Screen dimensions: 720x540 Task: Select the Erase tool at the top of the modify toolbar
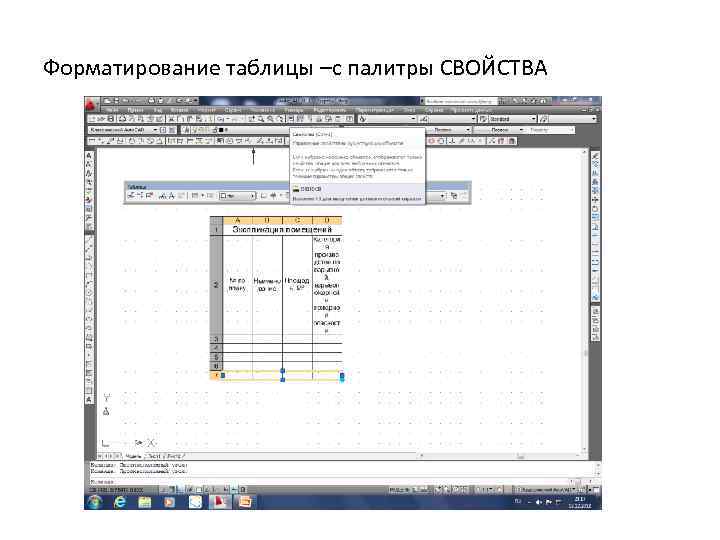click(x=595, y=157)
